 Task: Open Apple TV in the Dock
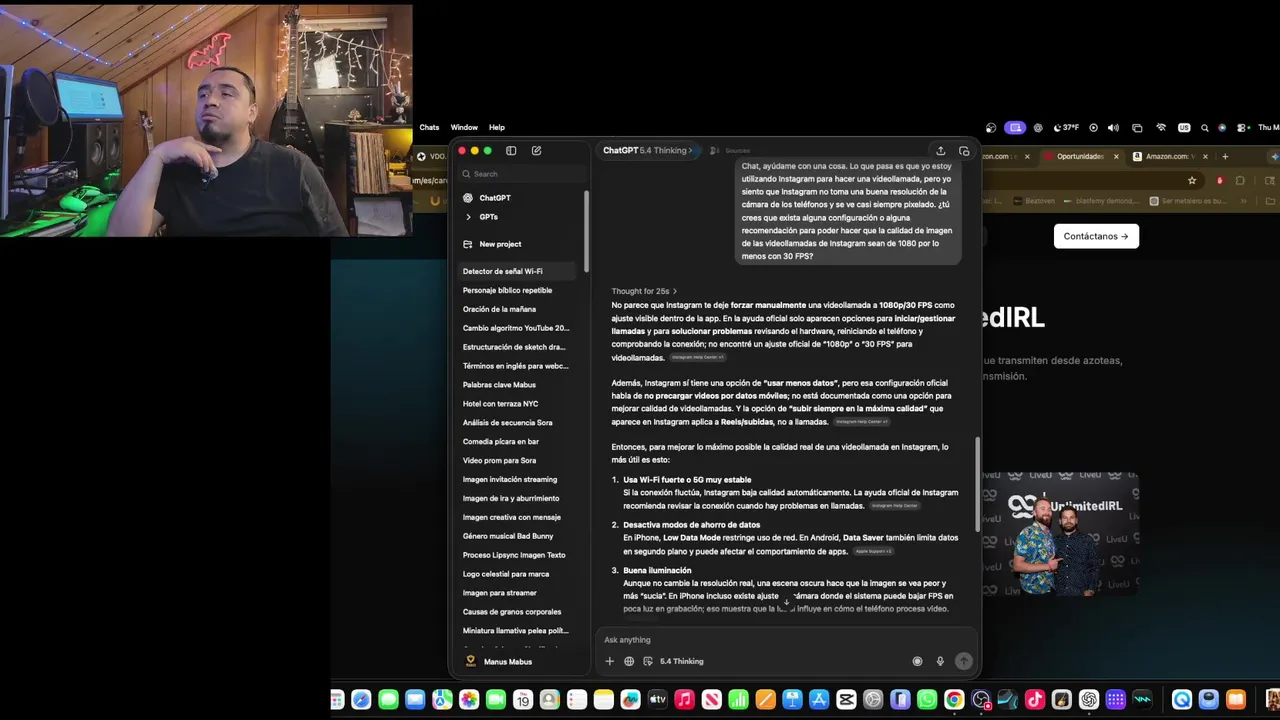[x=657, y=700]
